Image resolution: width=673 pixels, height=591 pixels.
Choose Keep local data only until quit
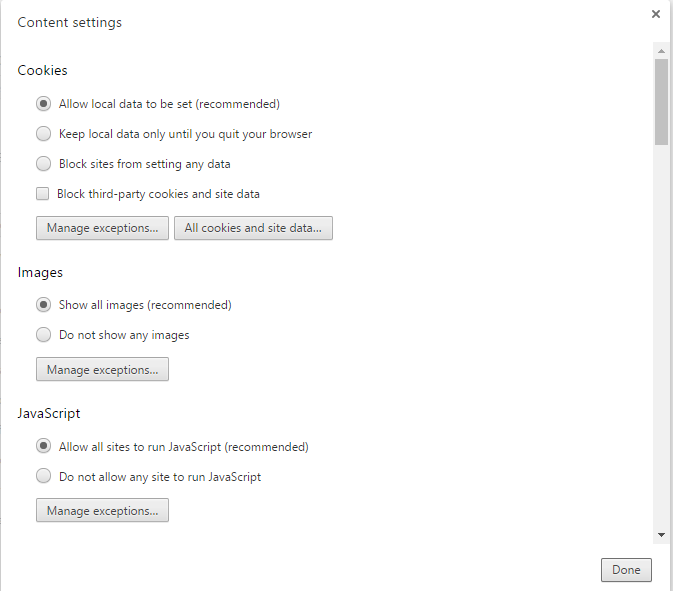pos(44,134)
